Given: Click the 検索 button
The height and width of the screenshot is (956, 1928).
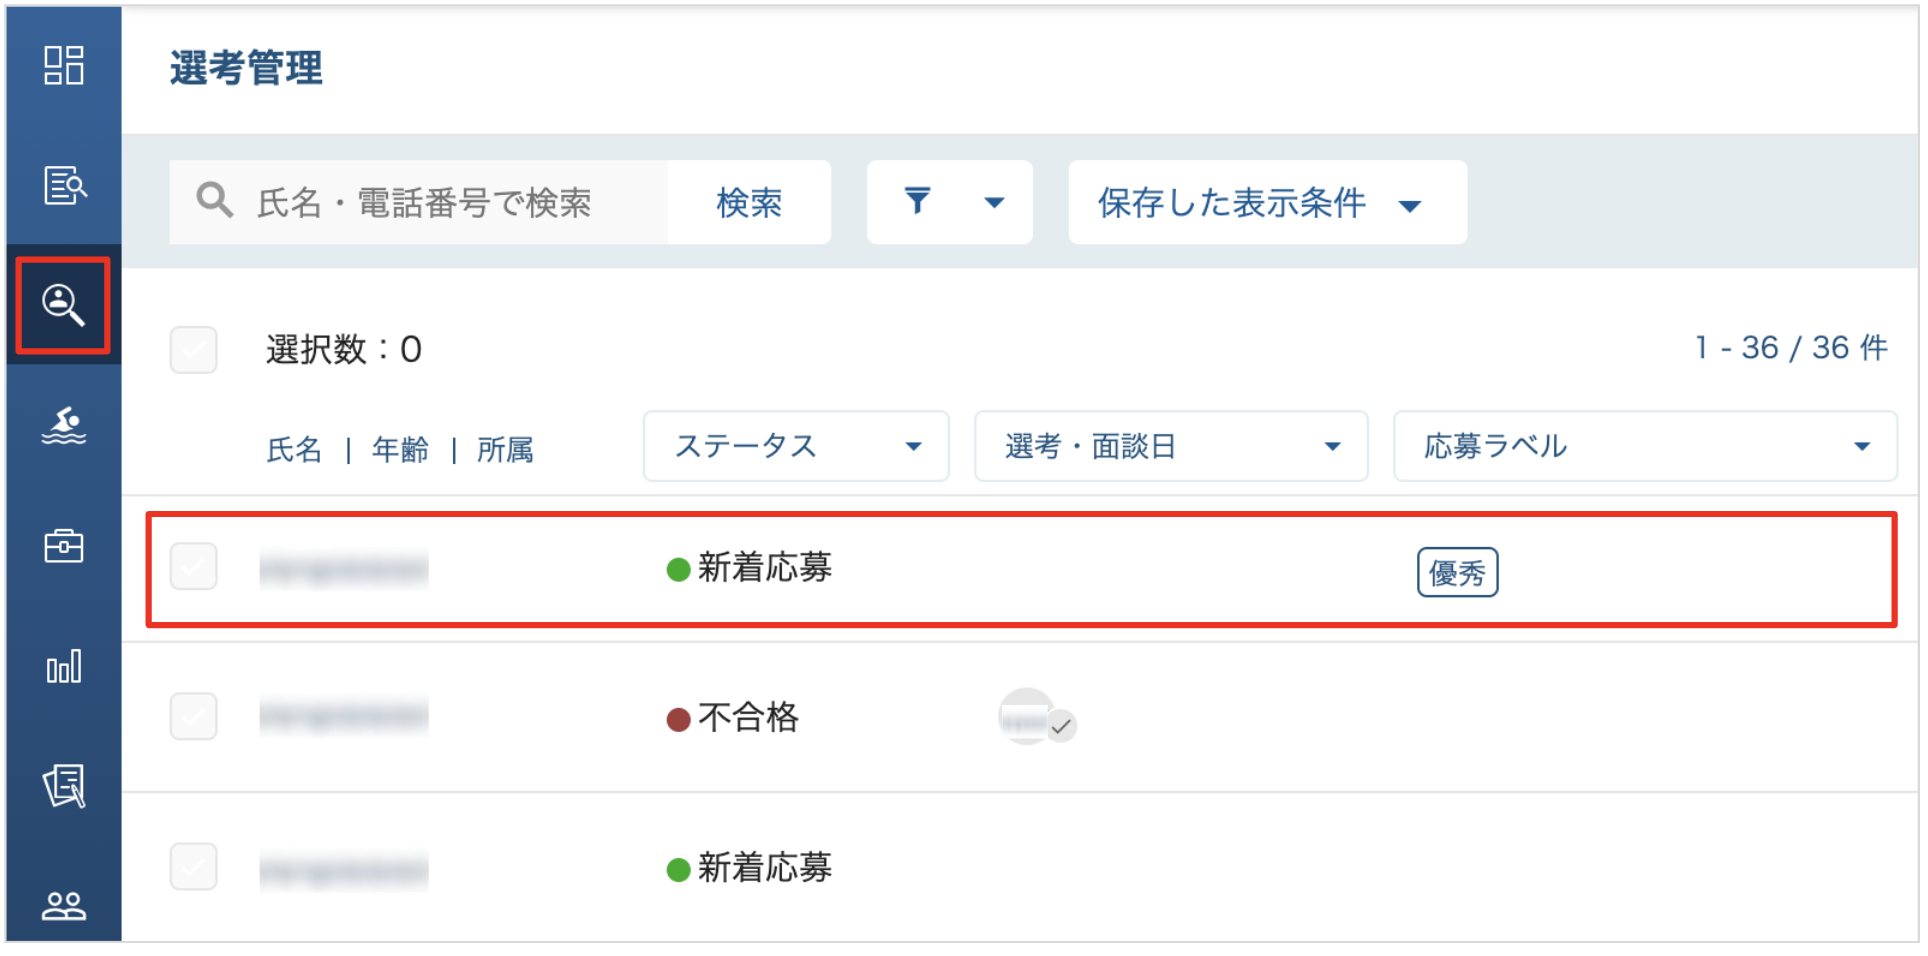Looking at the screenshot, I should point(749,202).
